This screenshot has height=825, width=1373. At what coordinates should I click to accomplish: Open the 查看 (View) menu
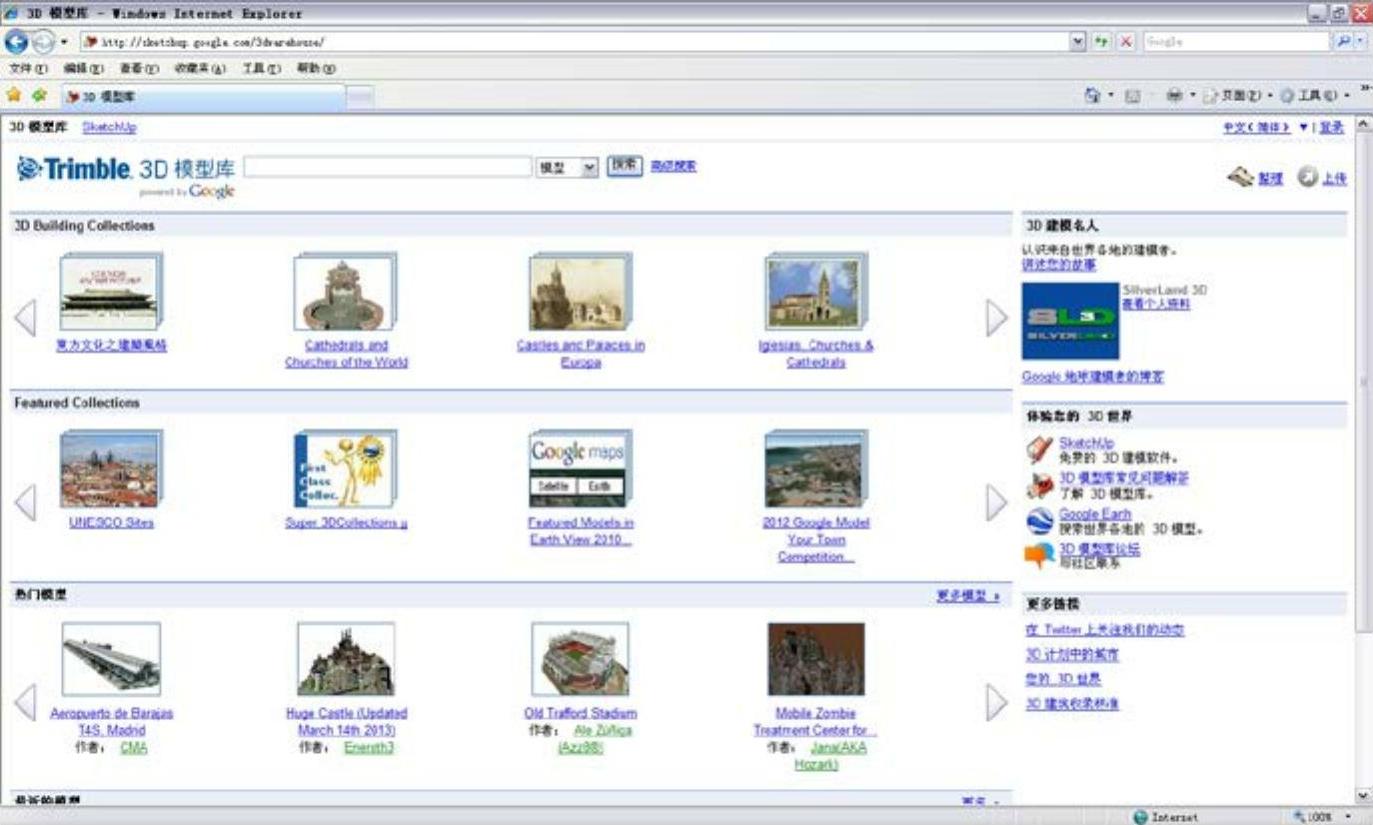click(x=139, y=68)
